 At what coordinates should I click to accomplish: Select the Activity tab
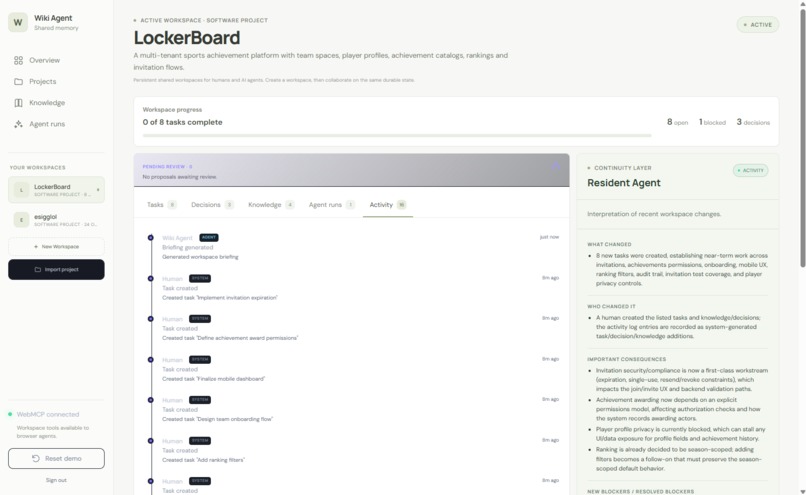point(388,205)
